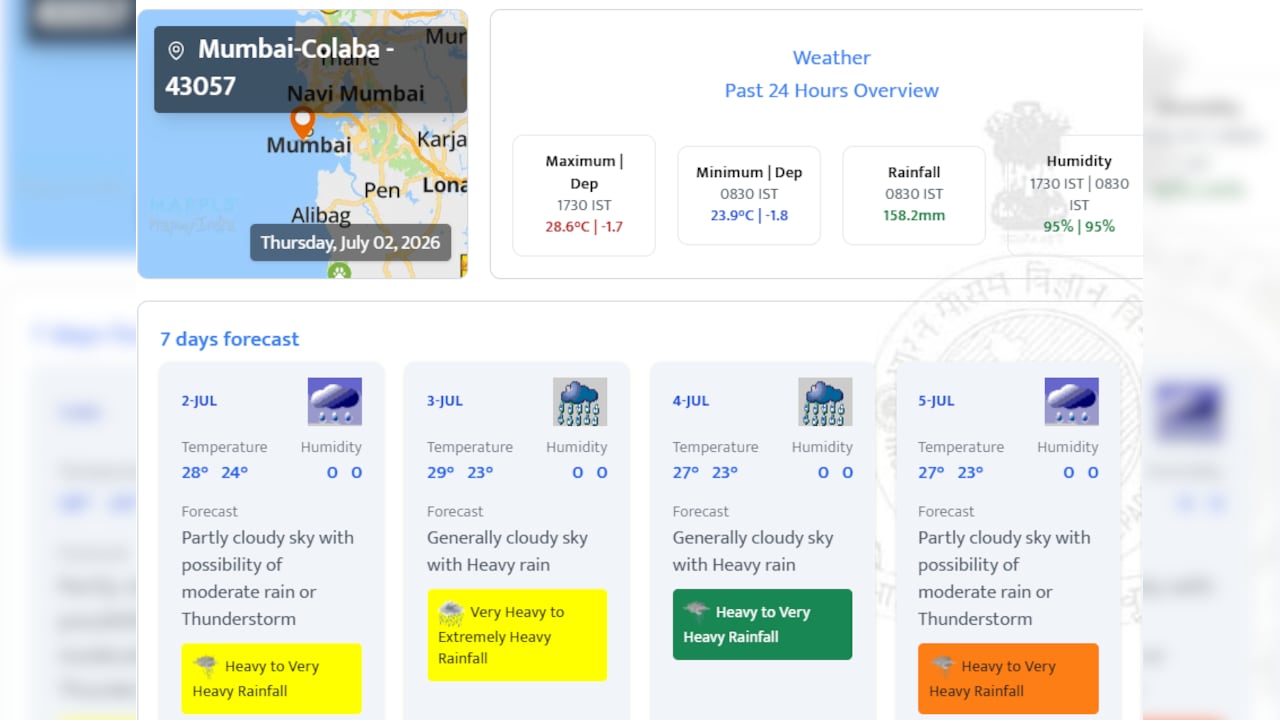1280x720 pixels.
Task: Open the 2-JUL Heavy to Very Heavy Rainfall warning
Action: pos(271,679)
